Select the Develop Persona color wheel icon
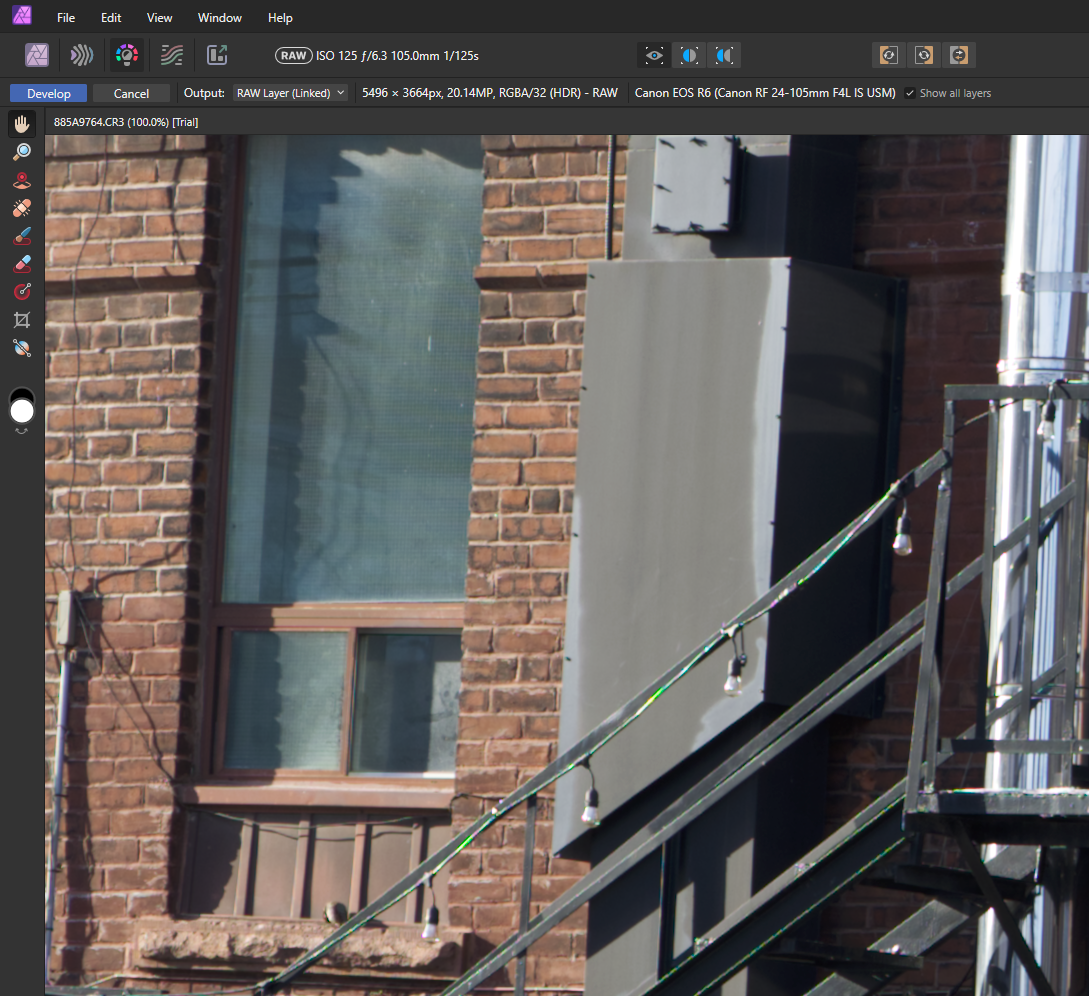 (126, 55)
